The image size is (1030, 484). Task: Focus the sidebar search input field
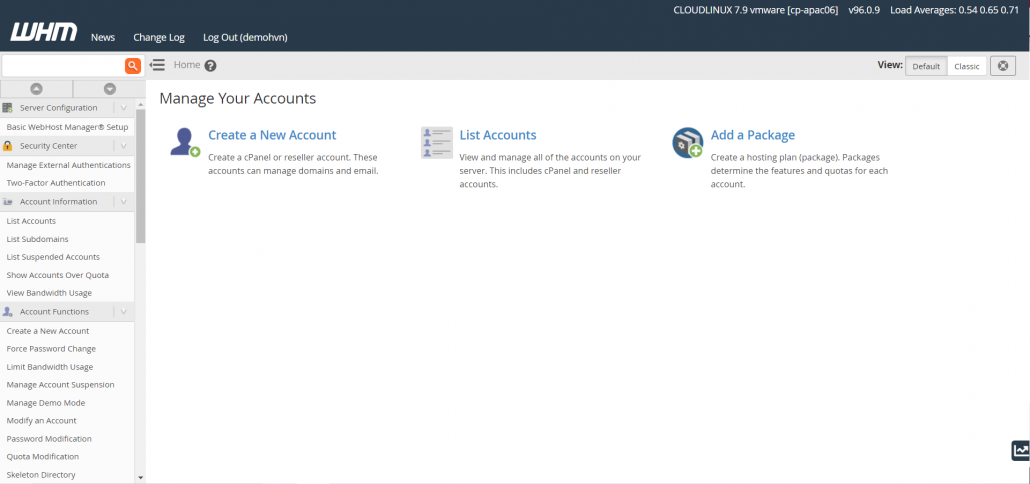point(63,65)
